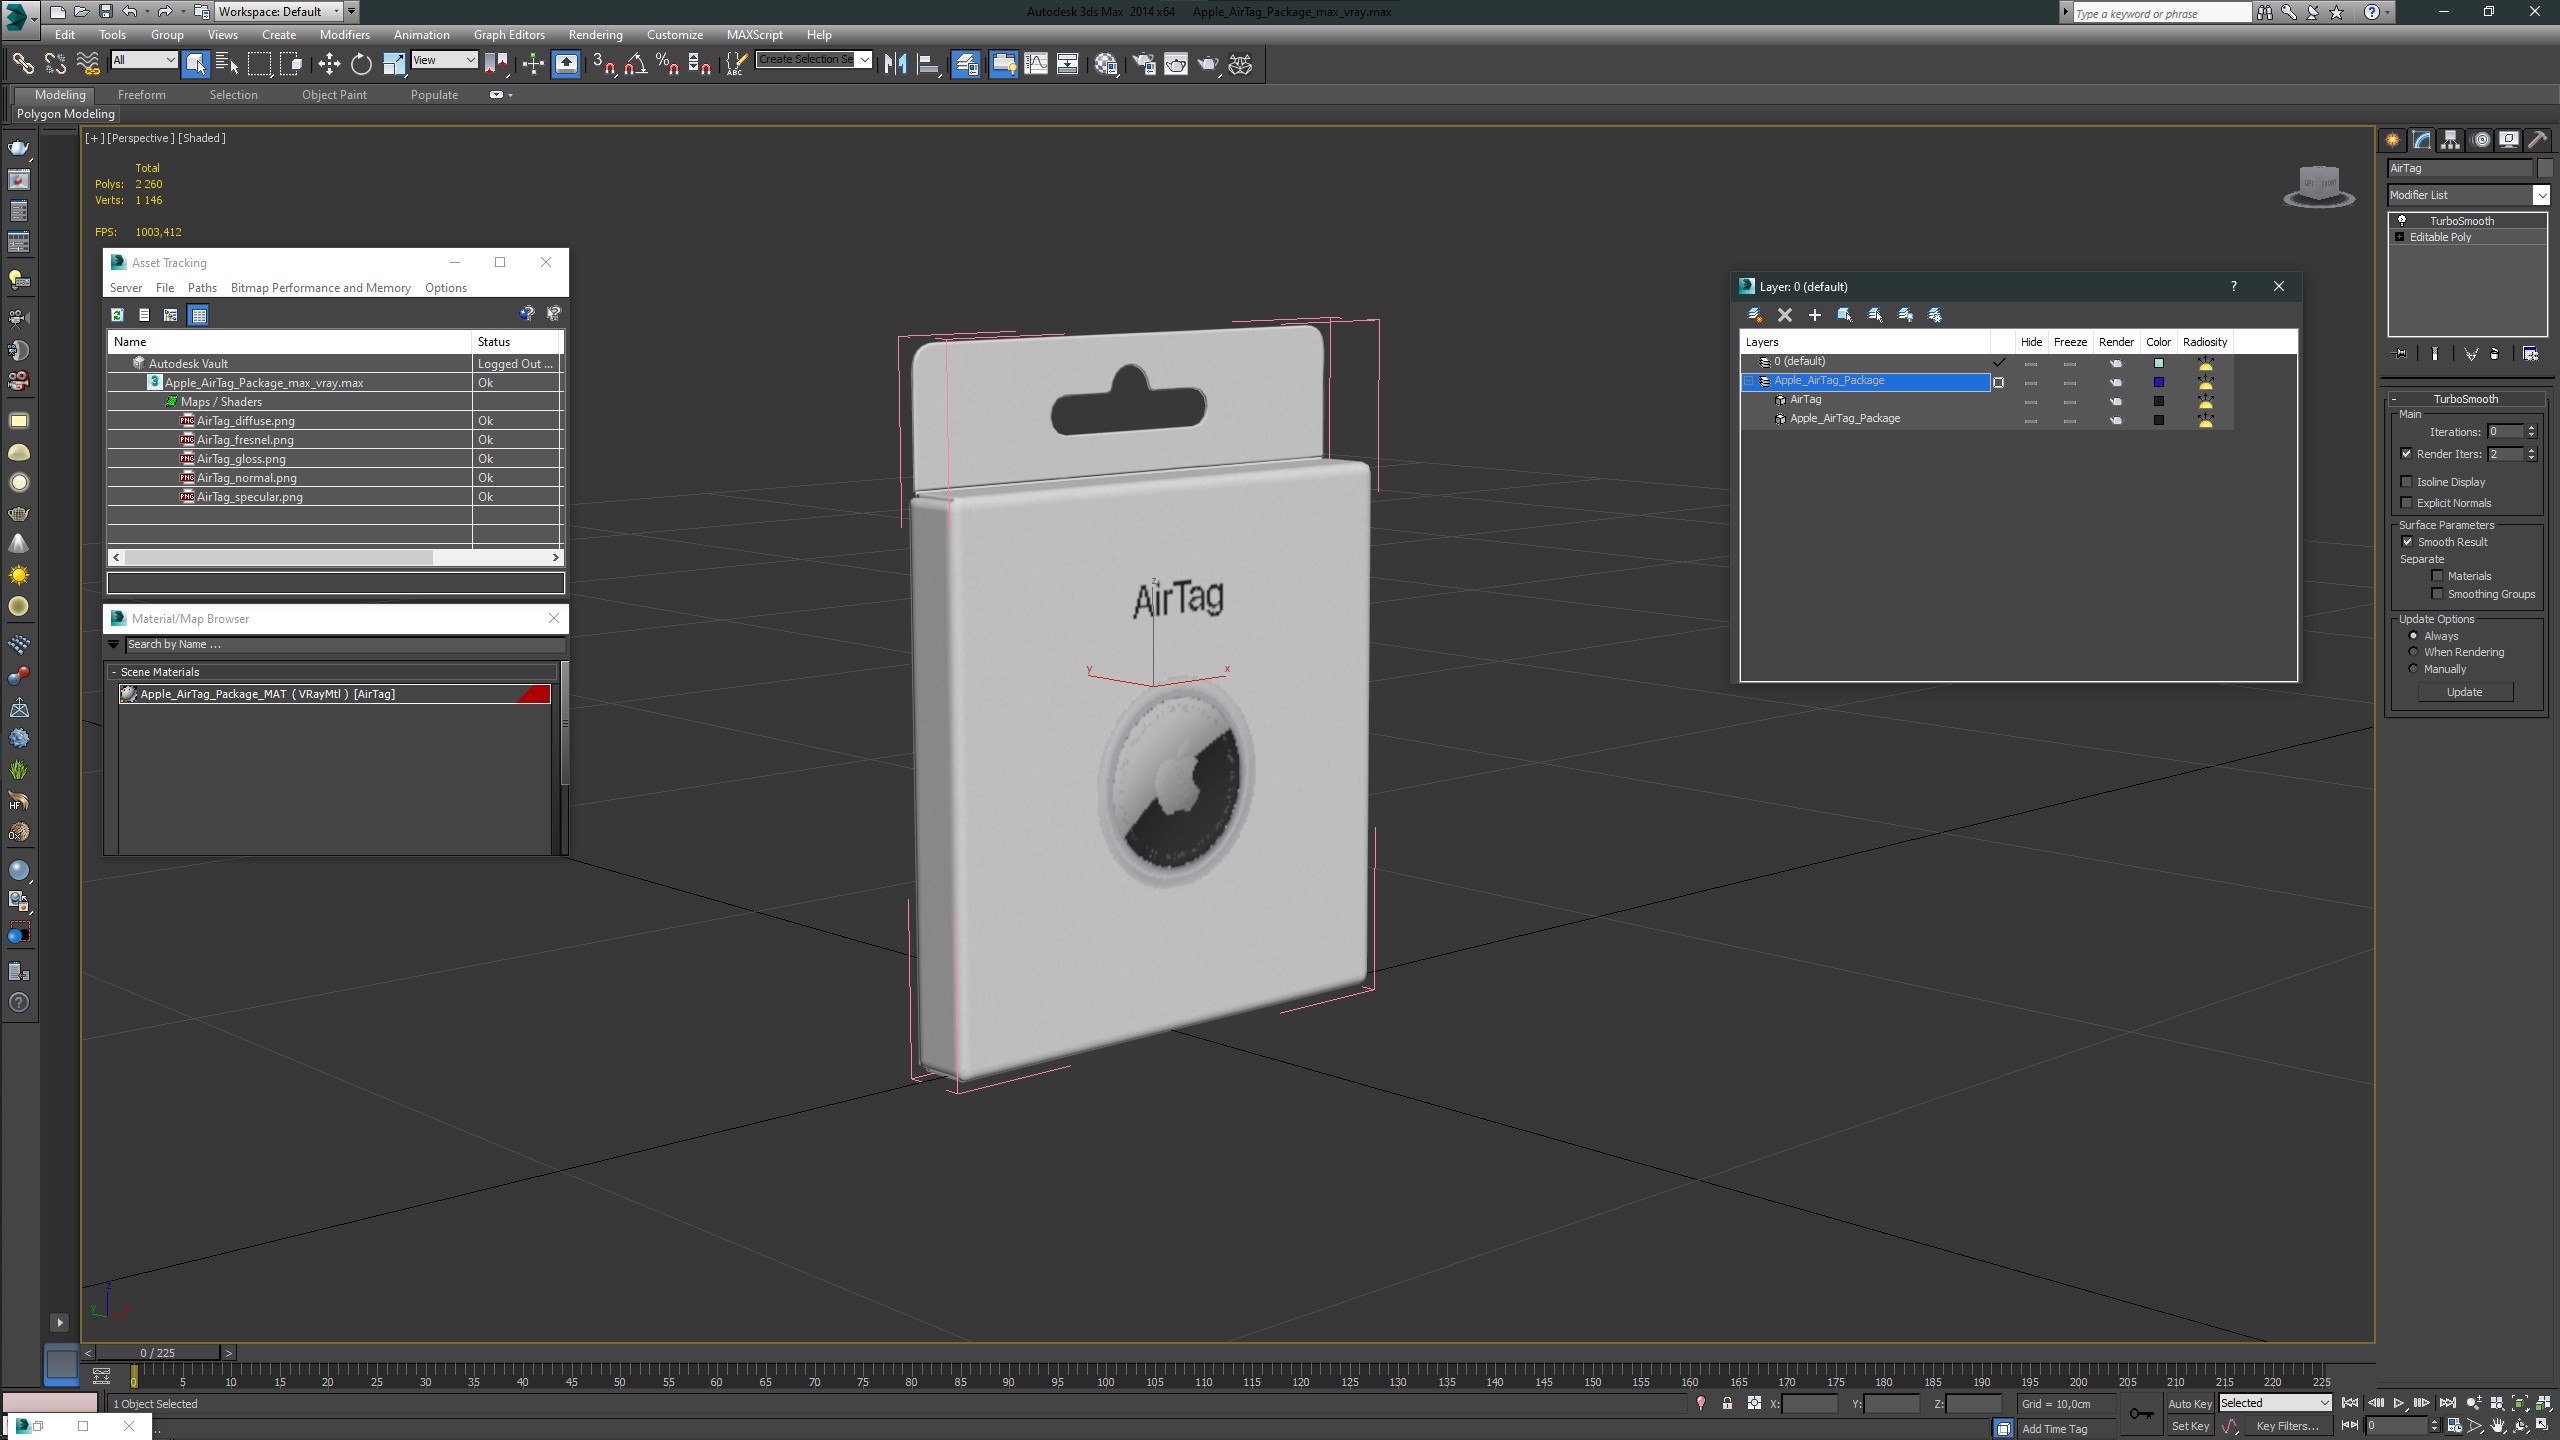Switch to Object Paint ribbon tab

pos(334,95)
